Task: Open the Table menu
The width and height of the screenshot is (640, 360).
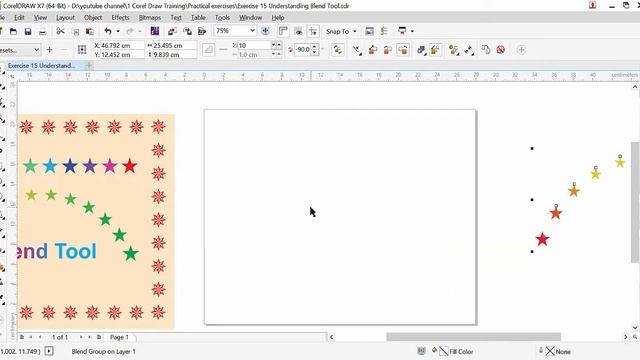Action: 198,18
